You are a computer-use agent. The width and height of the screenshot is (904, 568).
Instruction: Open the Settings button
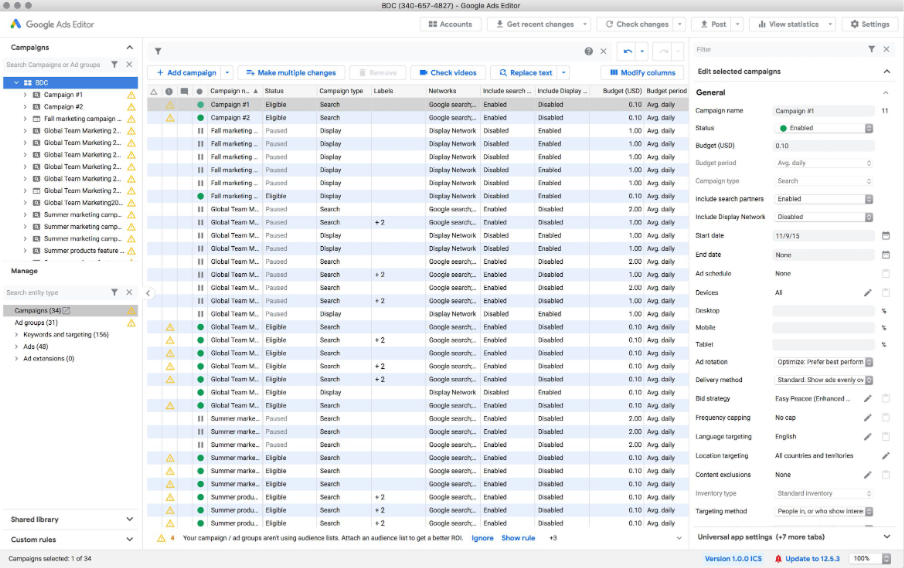click(x=870, y=24)
